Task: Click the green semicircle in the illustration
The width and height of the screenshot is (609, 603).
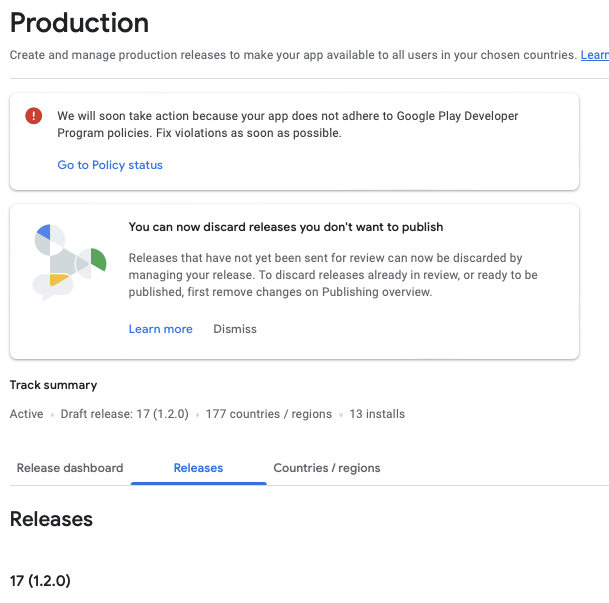Action: coord(98,261)
